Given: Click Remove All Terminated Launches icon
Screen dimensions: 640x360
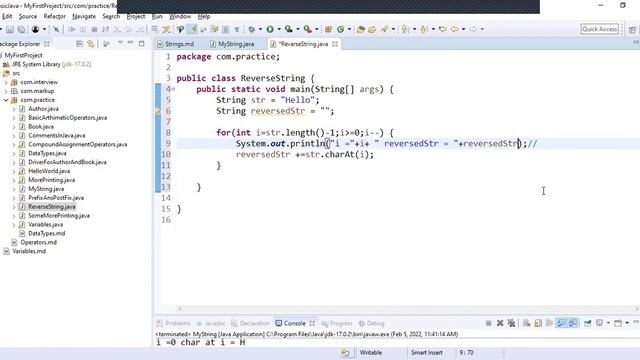Looking at the screenshot, I should (x=511, y=323).
